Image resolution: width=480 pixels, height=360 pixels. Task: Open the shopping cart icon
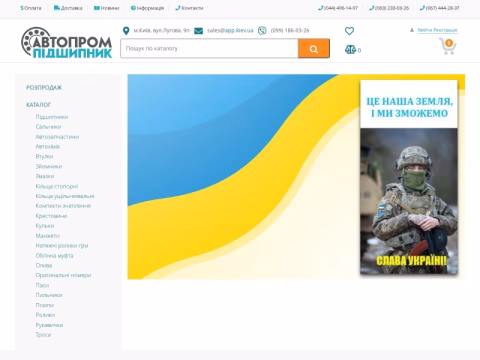pyautogui.click(x=448, y=46)
